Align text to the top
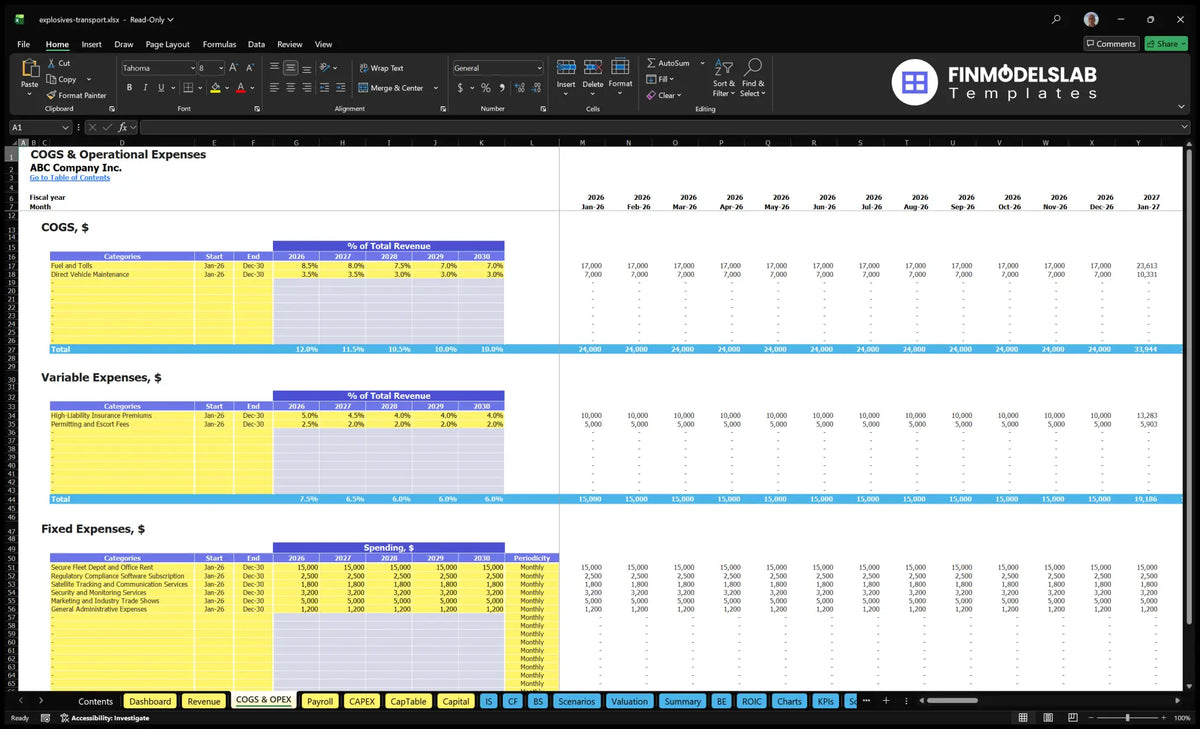This screenshot has height=729, width=1200. point(275,68)
